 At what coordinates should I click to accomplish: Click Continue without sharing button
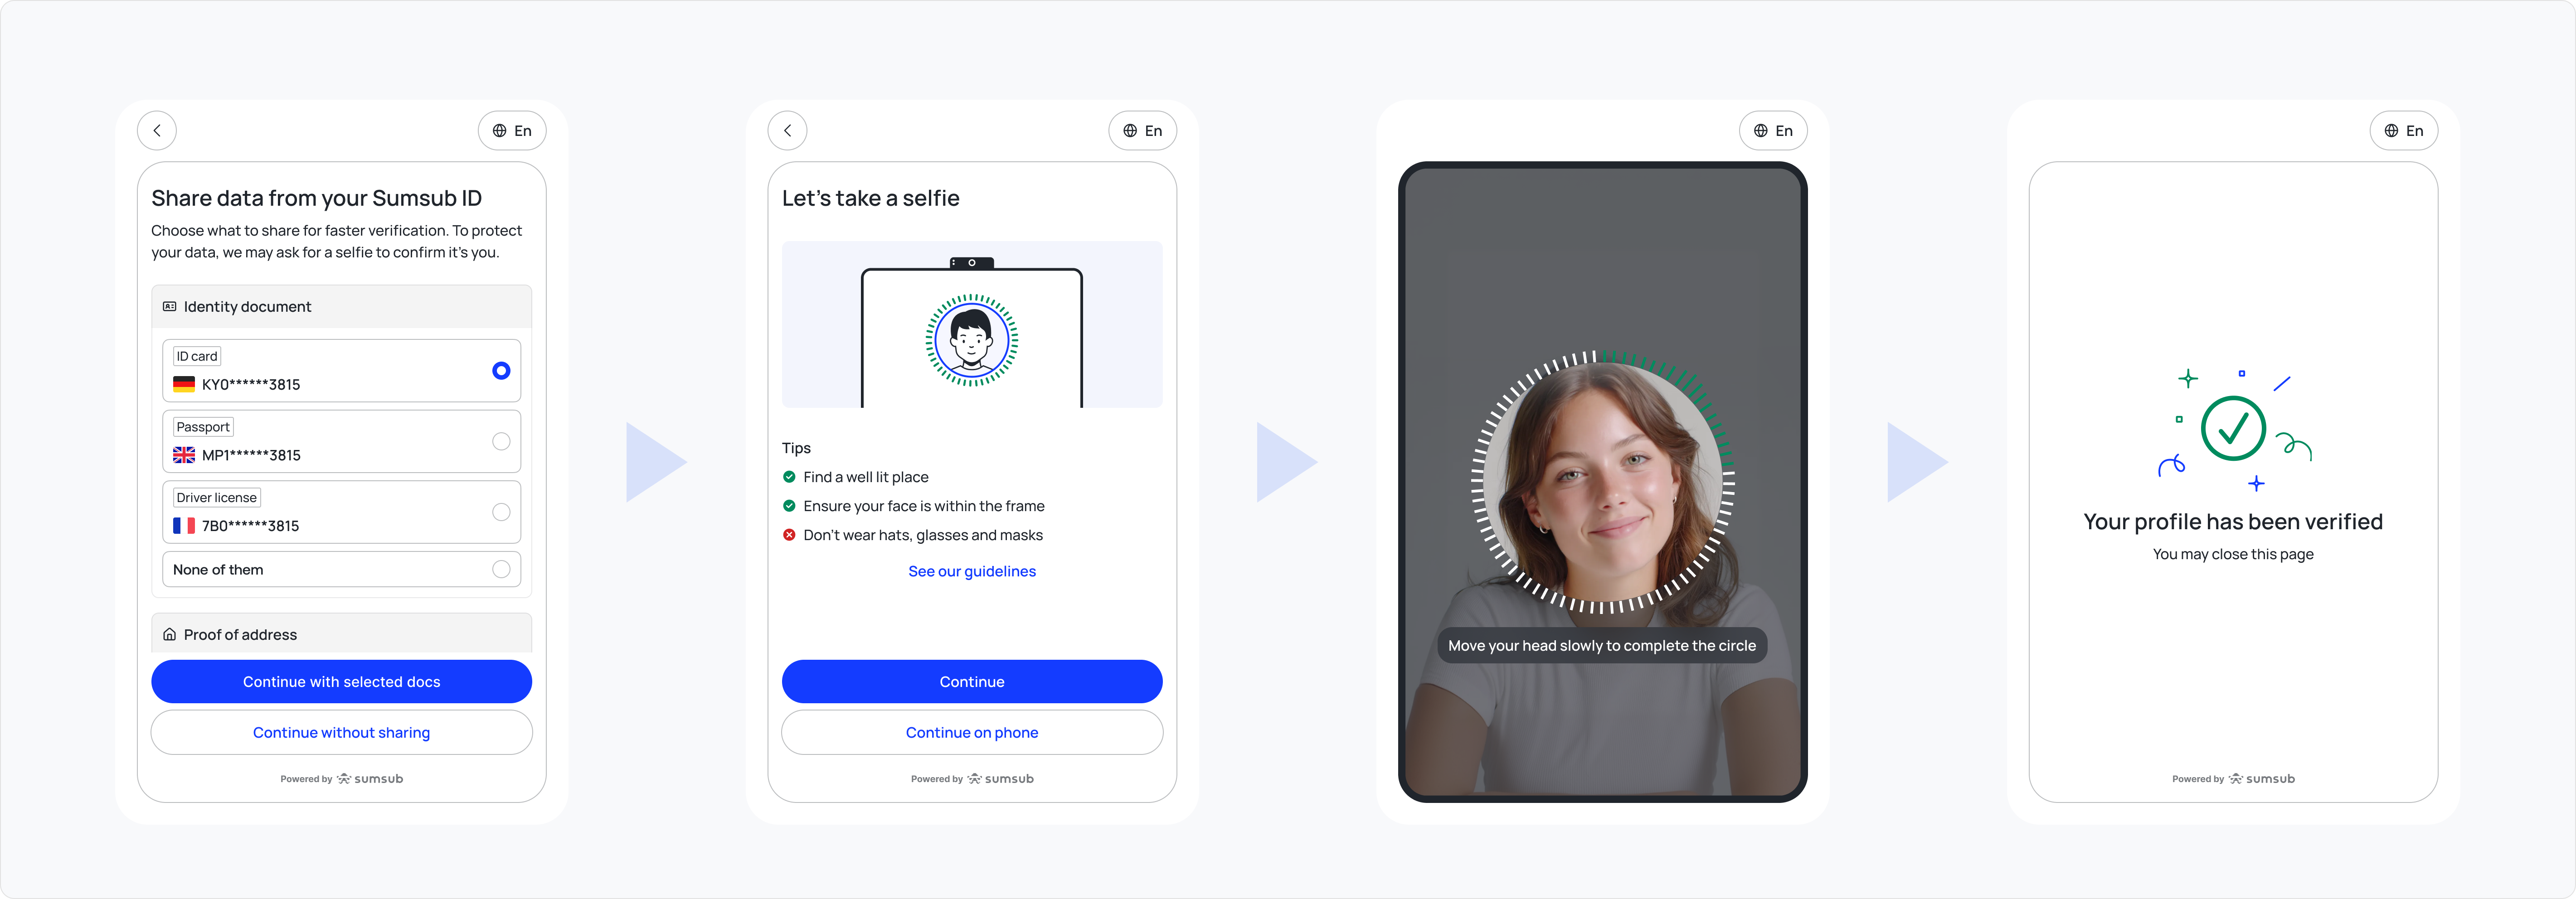pos(341,733)
